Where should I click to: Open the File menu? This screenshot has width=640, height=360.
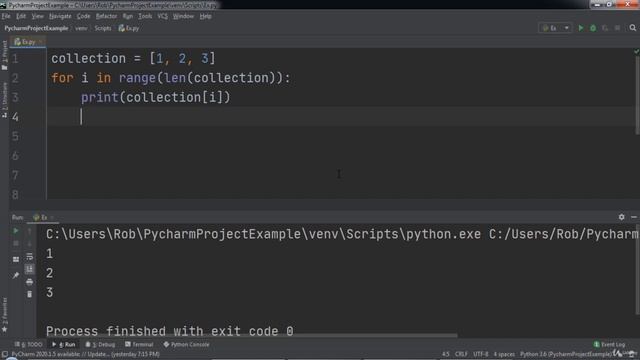pyautogui.click(x=6, y=16)
